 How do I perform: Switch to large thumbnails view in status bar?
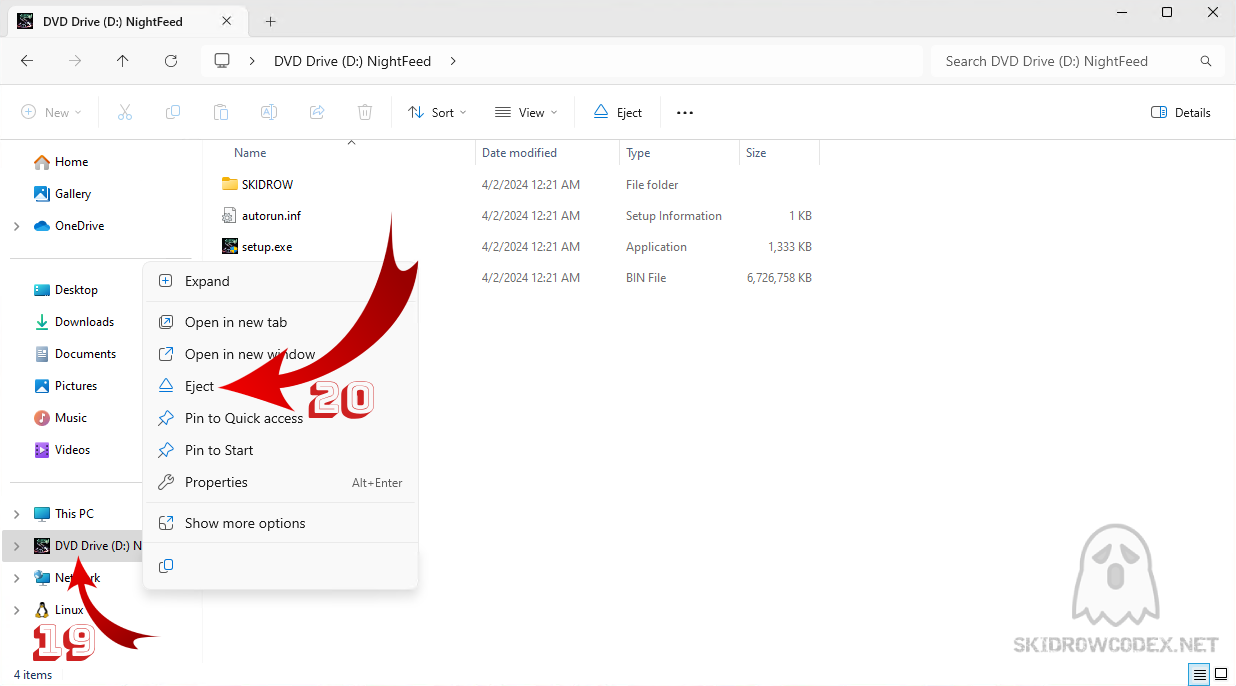(x=1221, y=674)
